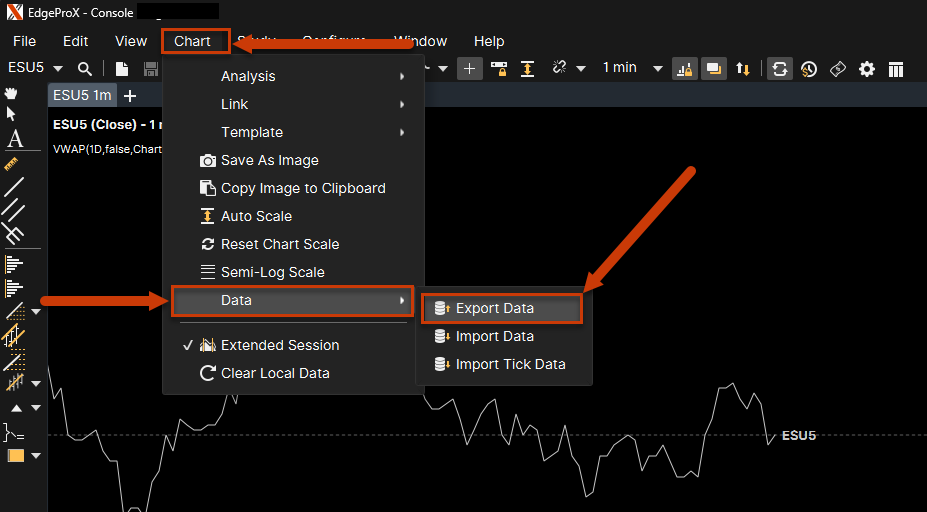This screenshot has height=512, width=927.
Task: Switch to the ESU5 1m tab
Action: [x=82, y=95]
